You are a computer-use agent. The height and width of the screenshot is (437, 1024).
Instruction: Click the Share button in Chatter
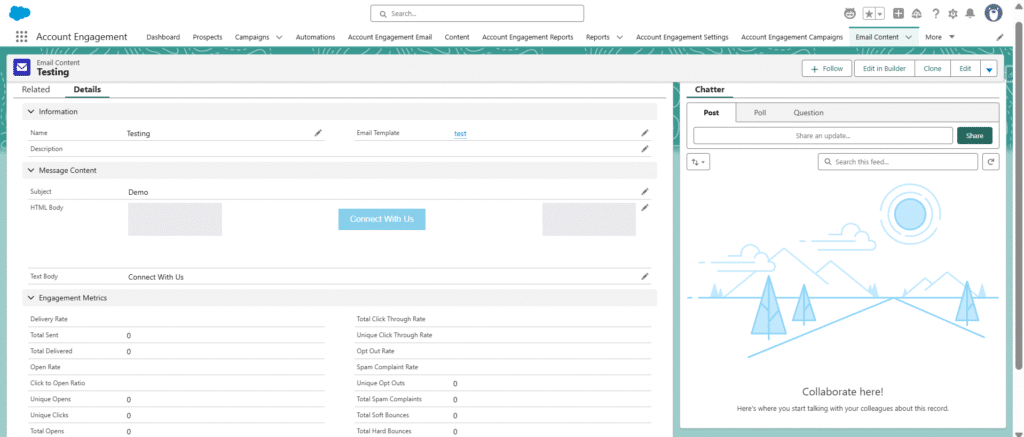(x=974, y=135)
